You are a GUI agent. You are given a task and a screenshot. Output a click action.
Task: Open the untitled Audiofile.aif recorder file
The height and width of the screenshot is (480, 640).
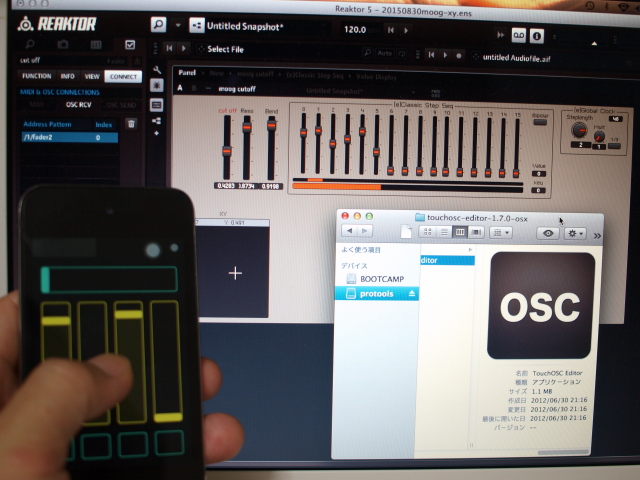[x=516, y=58]
